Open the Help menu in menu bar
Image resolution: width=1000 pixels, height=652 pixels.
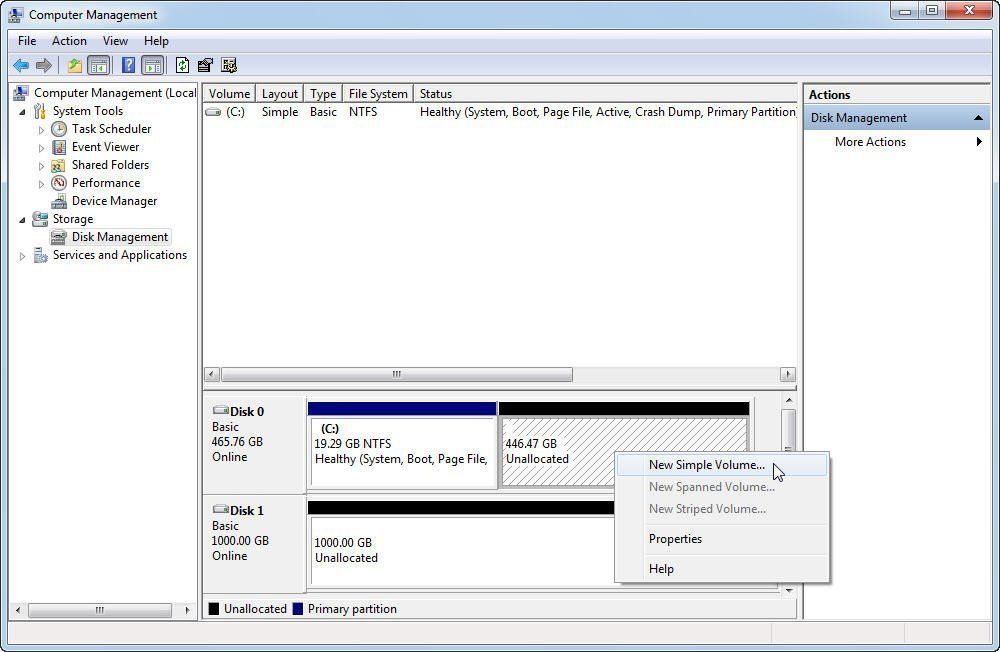(x=156, y=41)
